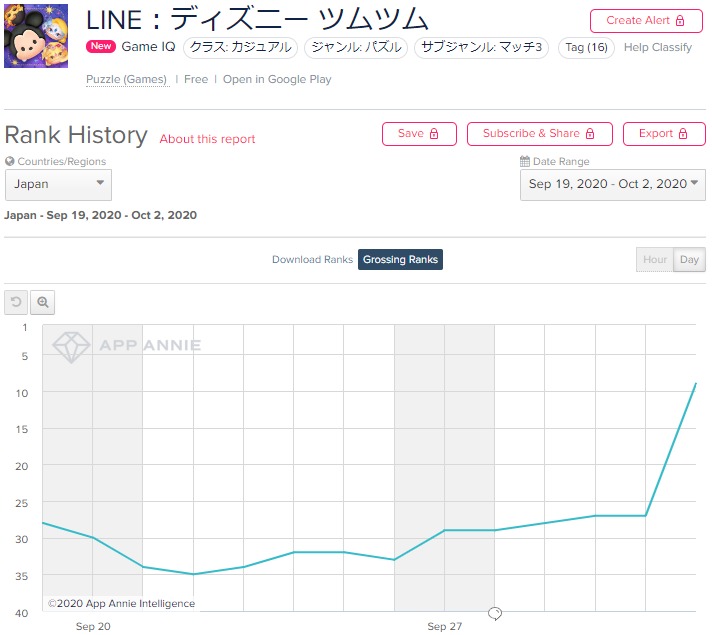
Task: Expand the Date Range dropdown
Action: click(612, 184)
